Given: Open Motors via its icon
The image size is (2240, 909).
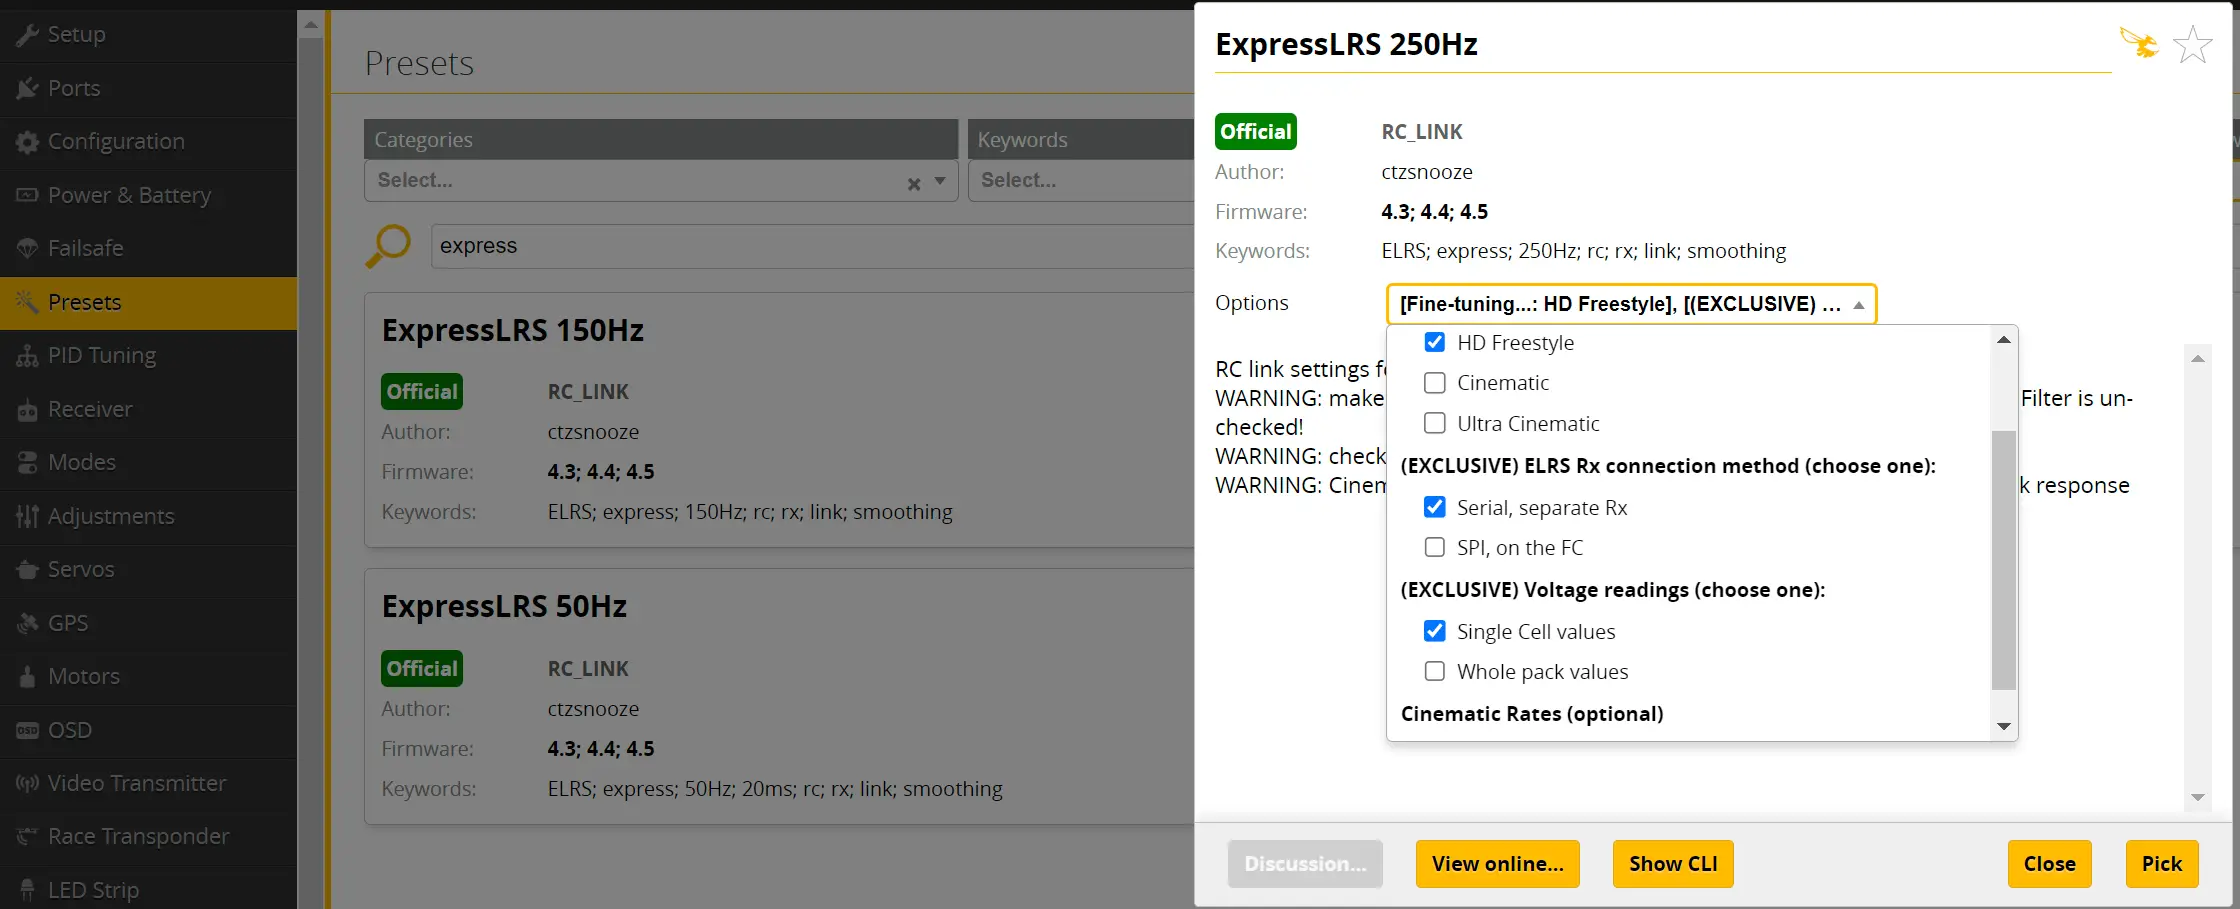Looking at the screenshot, I should pos(27,677).
